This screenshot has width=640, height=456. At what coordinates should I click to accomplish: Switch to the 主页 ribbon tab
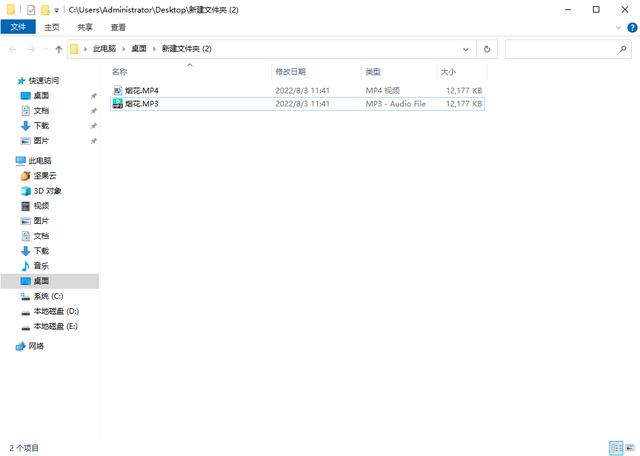[x=52, y=27]
